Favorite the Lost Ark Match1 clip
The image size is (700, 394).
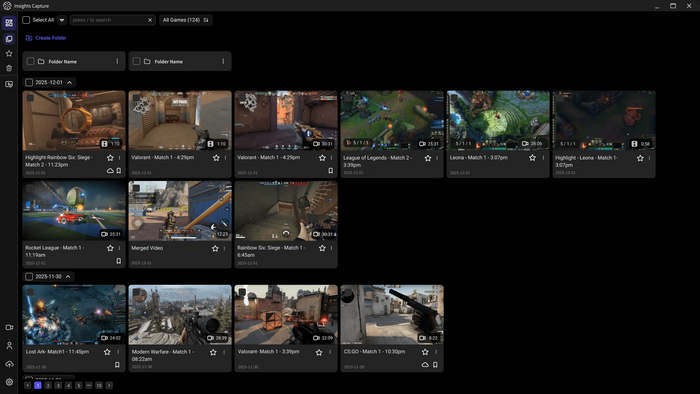tap(107, 352)
